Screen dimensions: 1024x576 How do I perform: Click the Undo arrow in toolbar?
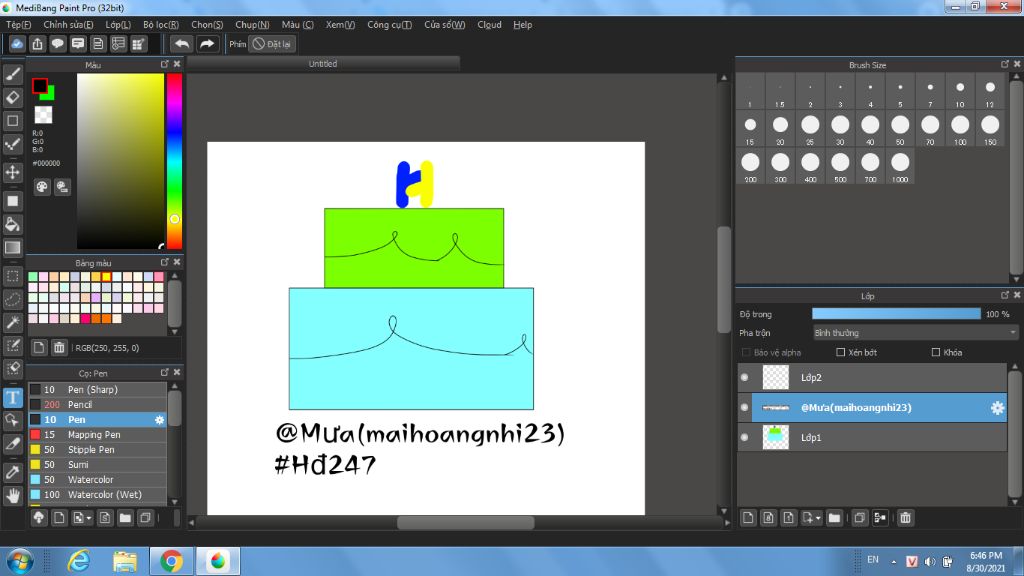[182, 44]
